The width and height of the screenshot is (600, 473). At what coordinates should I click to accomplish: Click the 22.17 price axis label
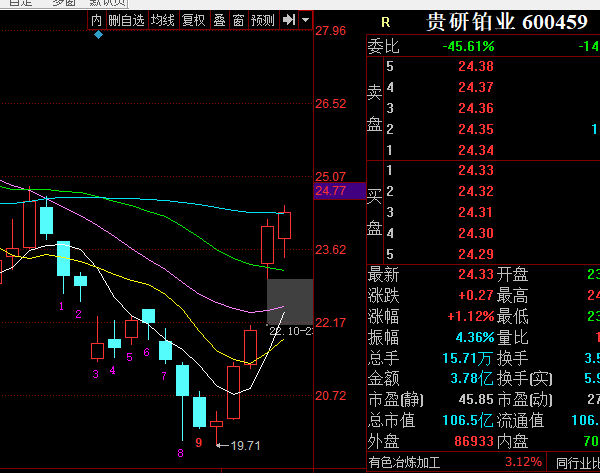331,323
